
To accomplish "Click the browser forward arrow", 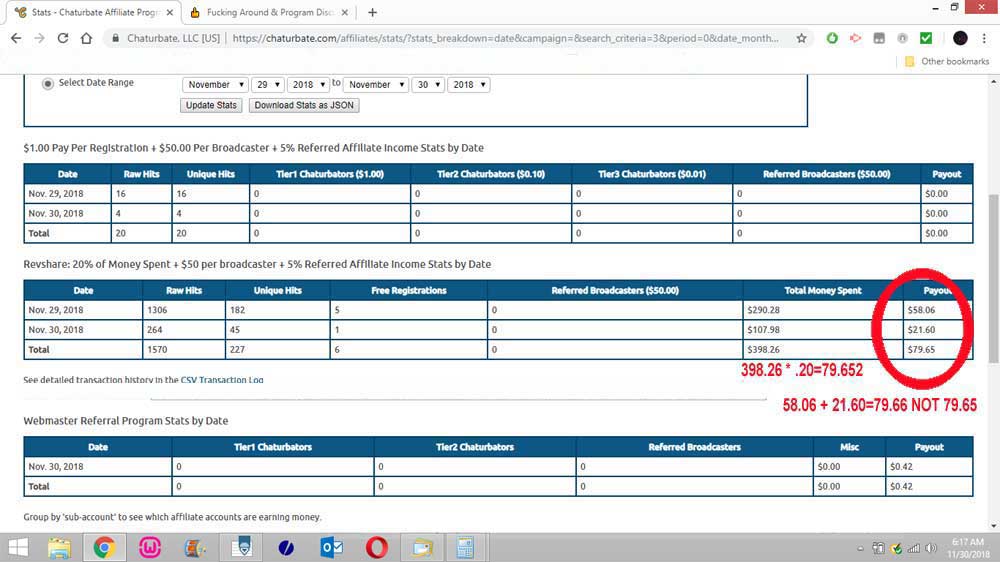I will click(x=40, y=38).
